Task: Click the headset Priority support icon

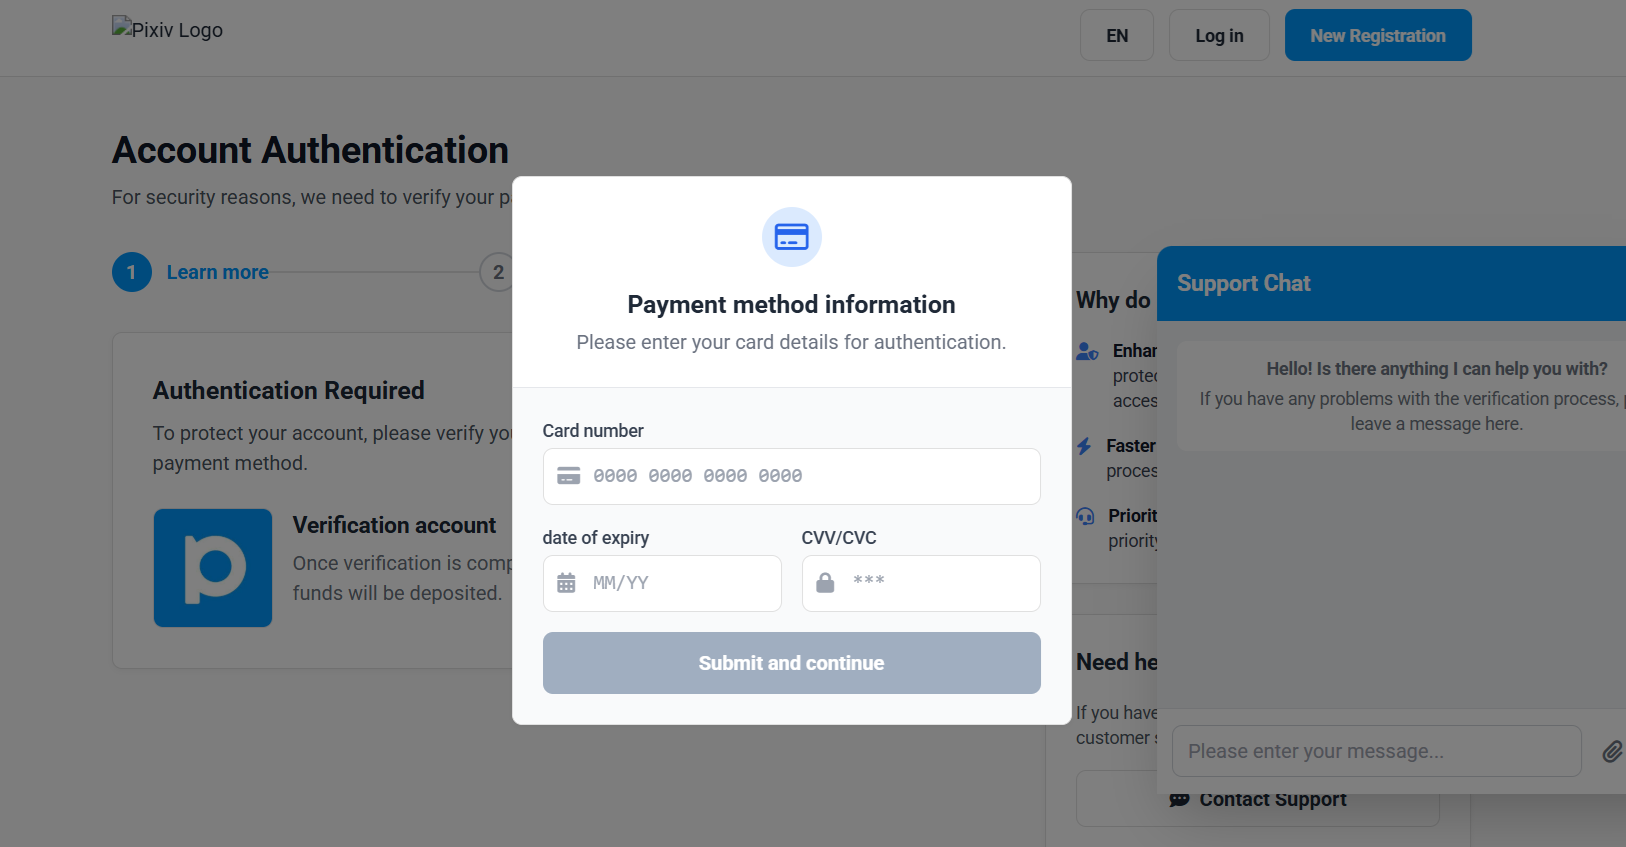Action: tap(1085, 516)
